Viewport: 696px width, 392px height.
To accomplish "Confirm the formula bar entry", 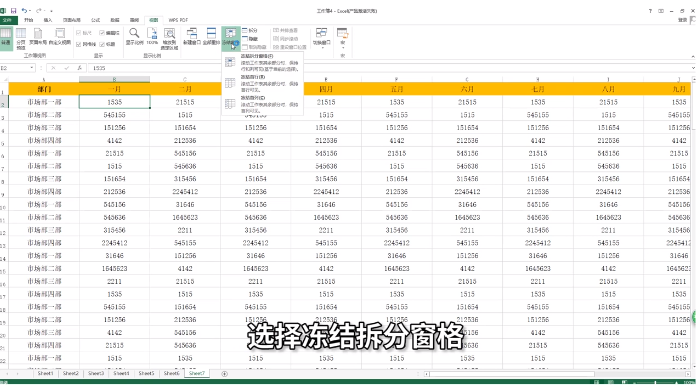I will point(67,68).
